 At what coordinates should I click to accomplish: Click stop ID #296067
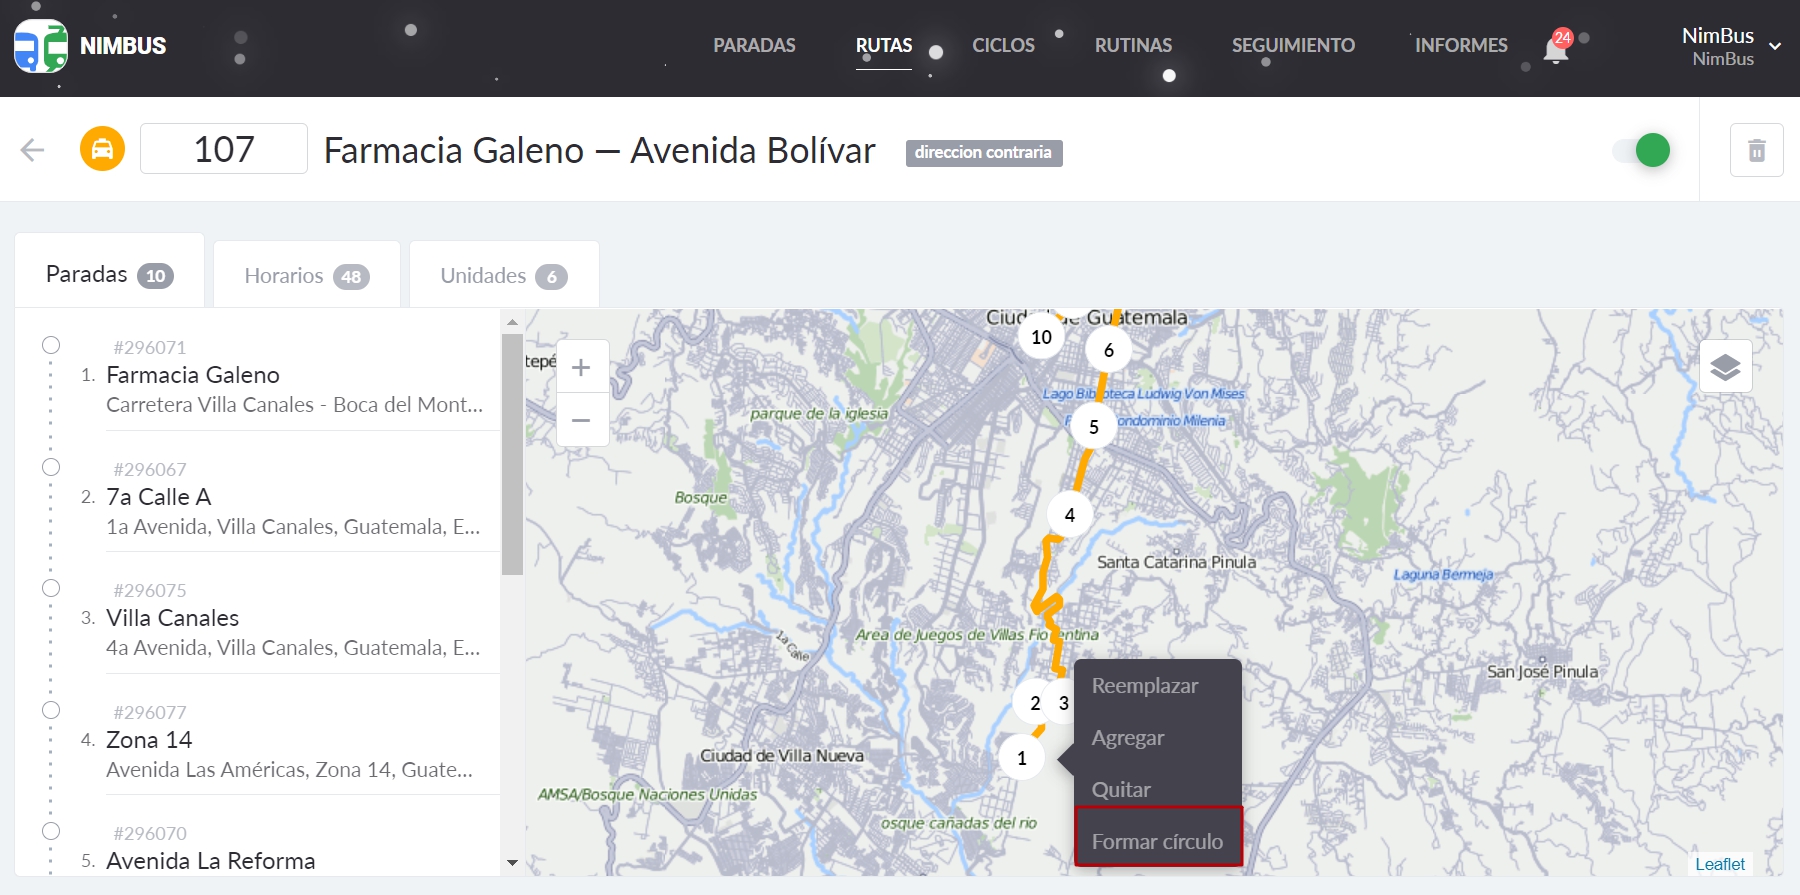click(150, 470)
